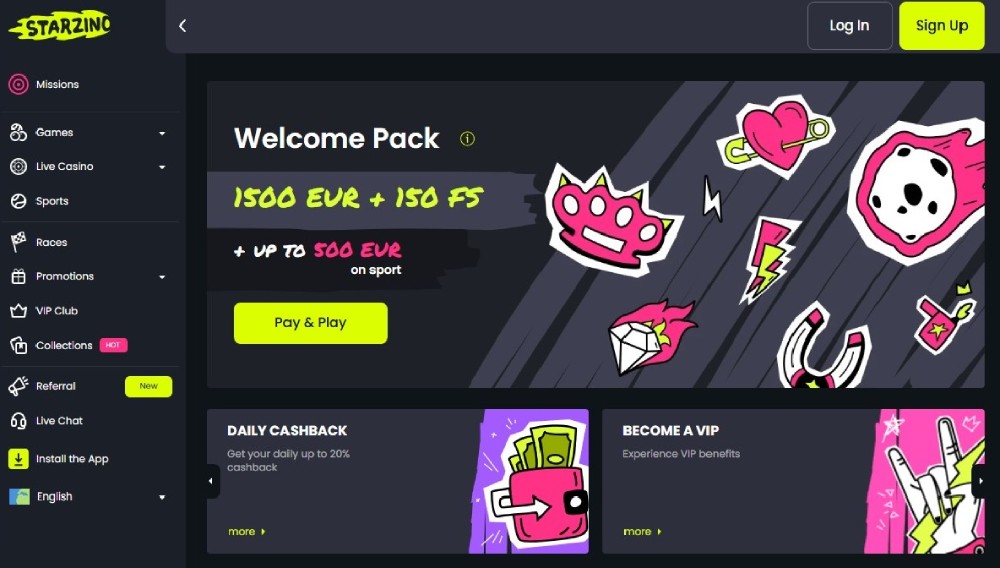Open Referral via the megaphone icon
This screenshot has height=568, width=1000.
pos(18,386)
